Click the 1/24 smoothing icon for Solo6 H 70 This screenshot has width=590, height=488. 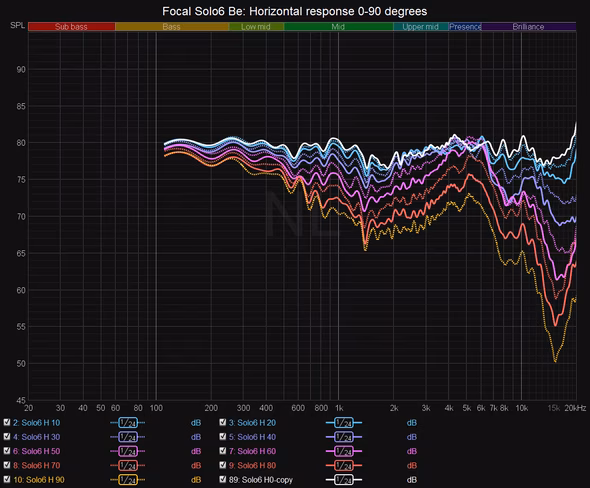pyautogui.click(x=128, y=466)
